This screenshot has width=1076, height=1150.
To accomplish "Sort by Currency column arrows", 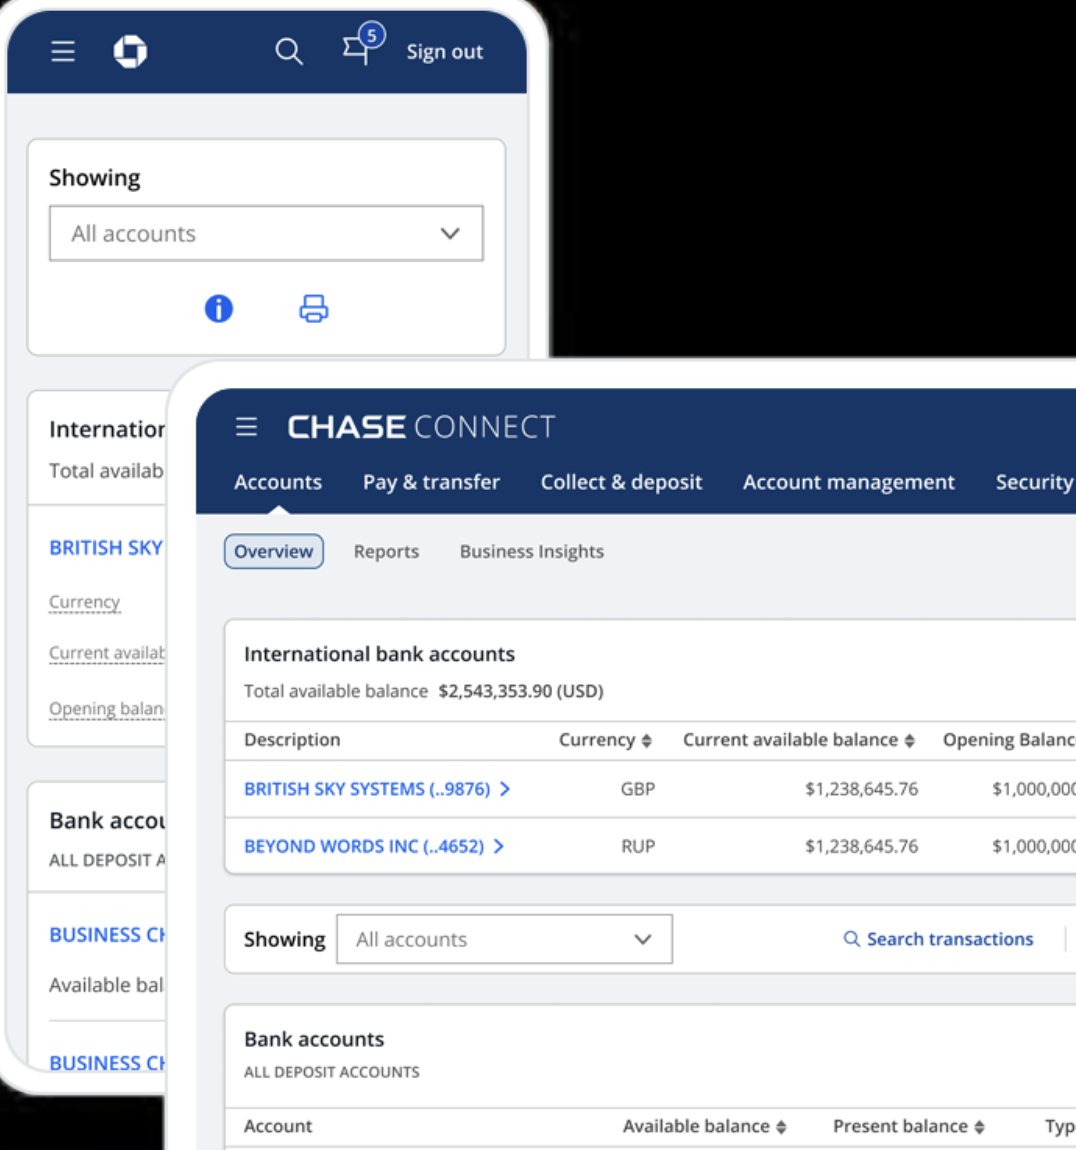I will pyautogui.click(x=647, y=741).
